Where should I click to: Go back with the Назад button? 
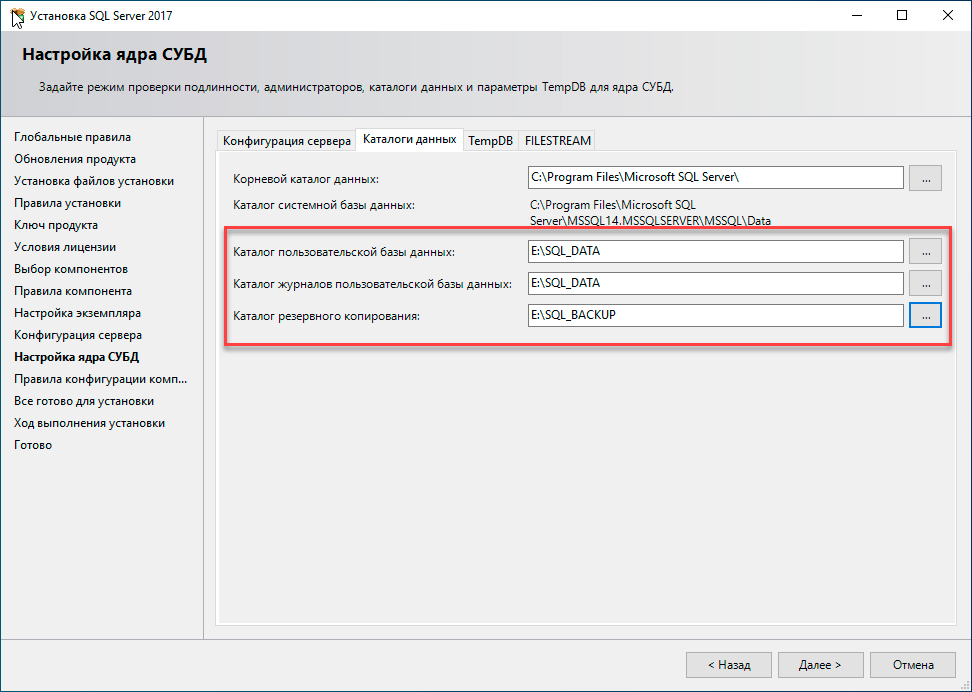[729, 664]
